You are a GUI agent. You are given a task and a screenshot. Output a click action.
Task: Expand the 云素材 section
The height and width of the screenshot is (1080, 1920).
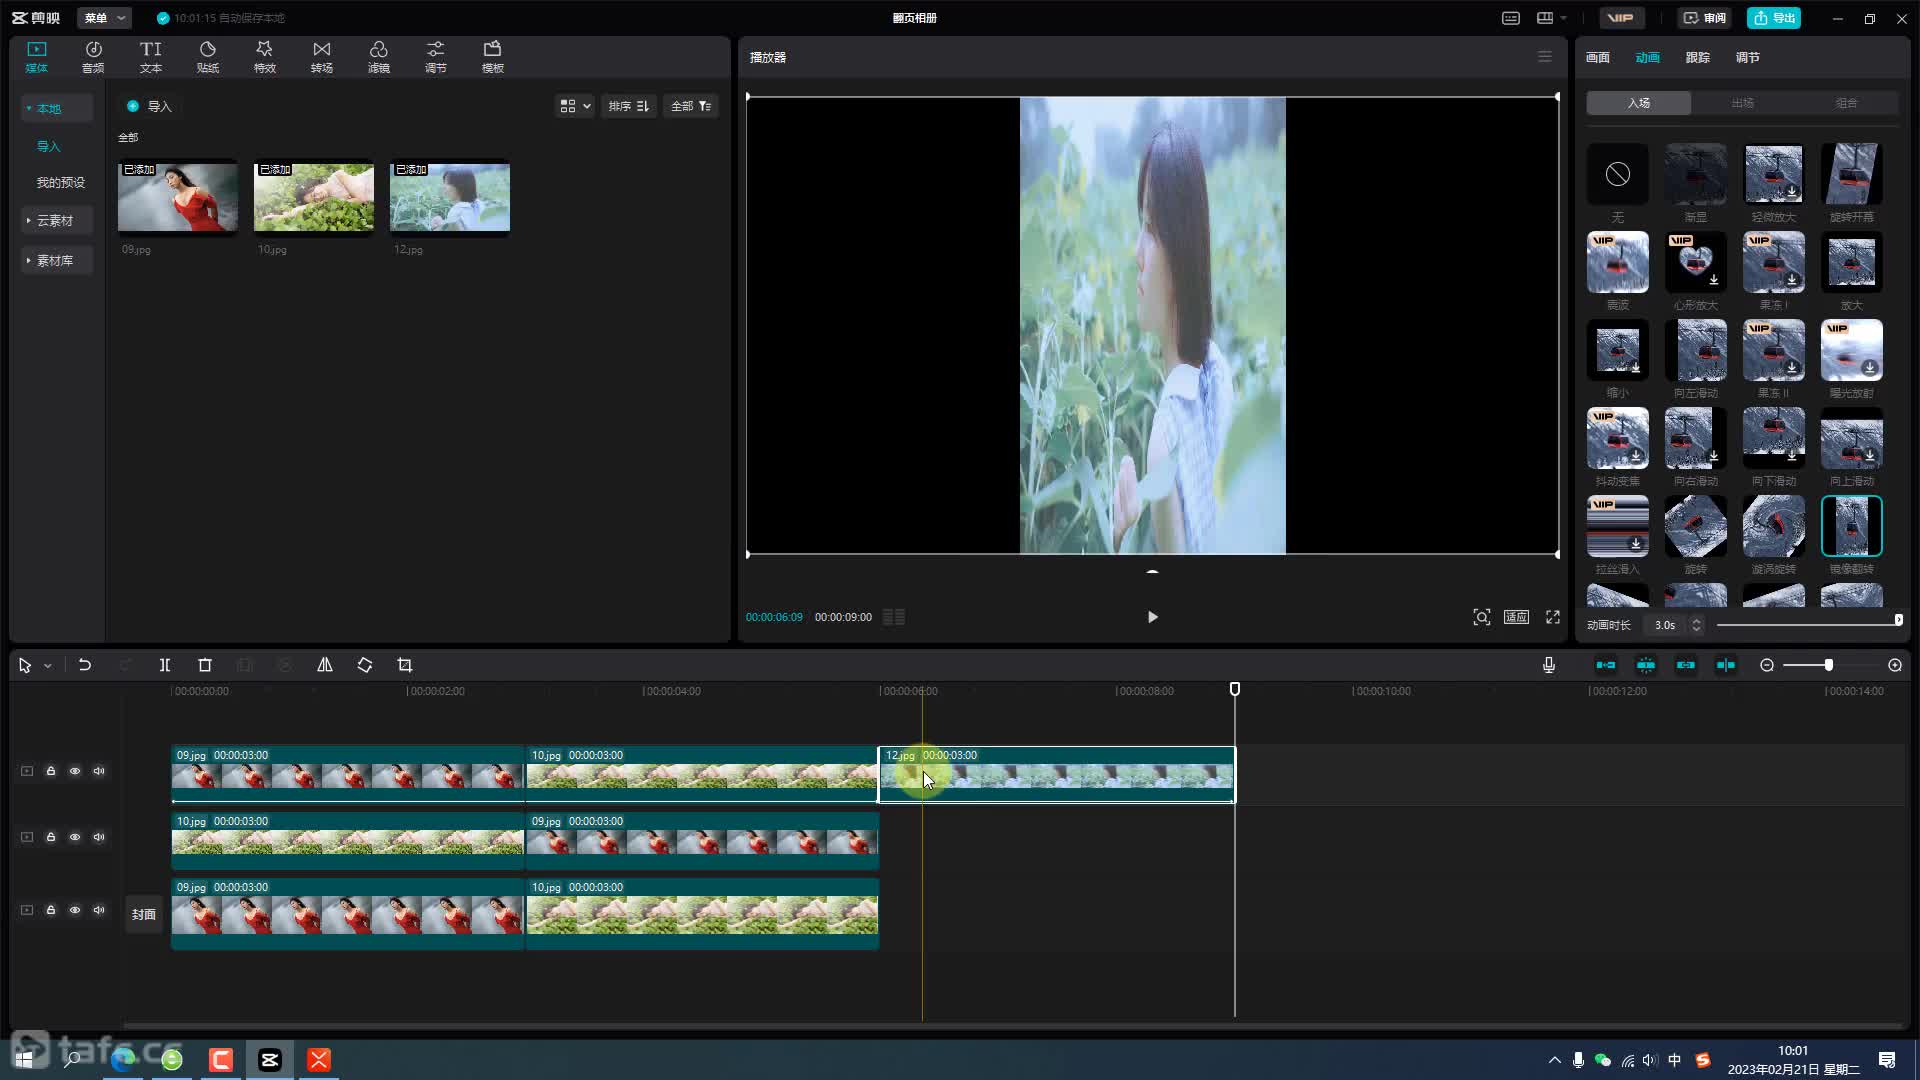56,220
